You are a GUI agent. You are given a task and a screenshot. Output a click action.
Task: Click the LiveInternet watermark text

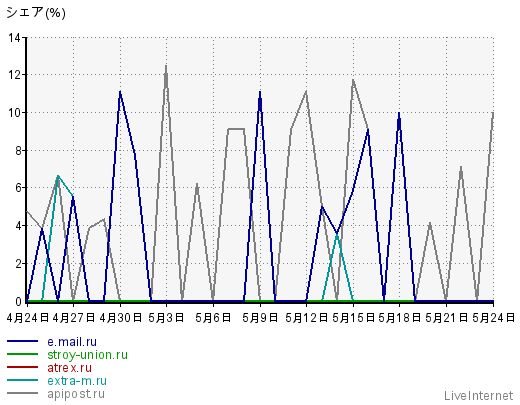pos(479,396)
